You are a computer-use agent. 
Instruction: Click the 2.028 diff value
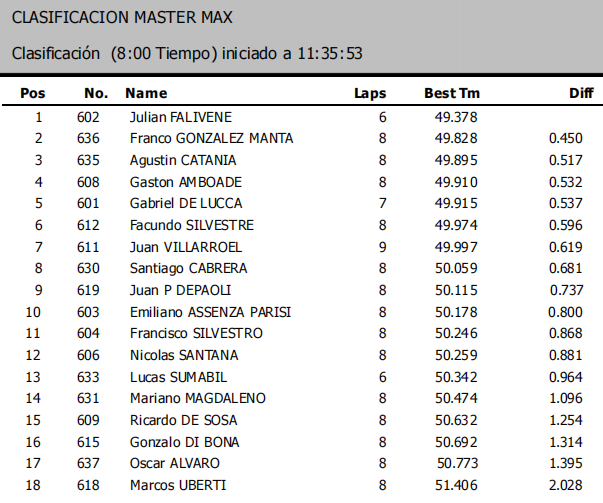(566, 485)
